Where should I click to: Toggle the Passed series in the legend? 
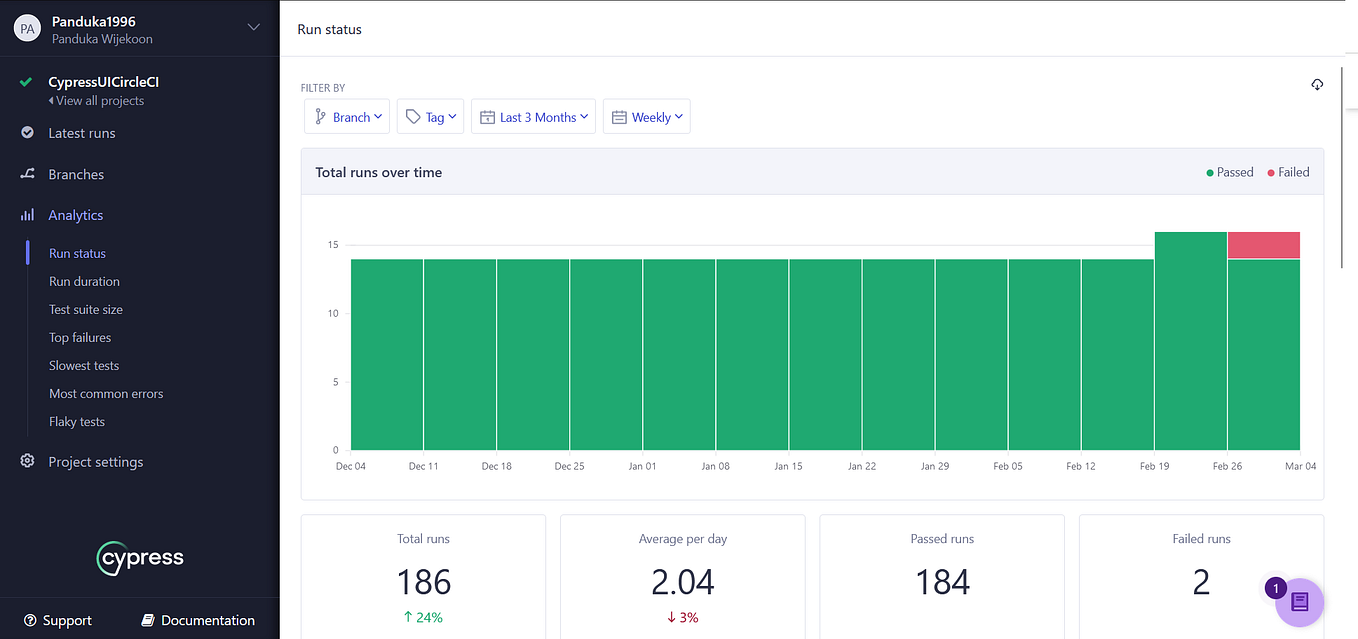(x=1229, y=172)
